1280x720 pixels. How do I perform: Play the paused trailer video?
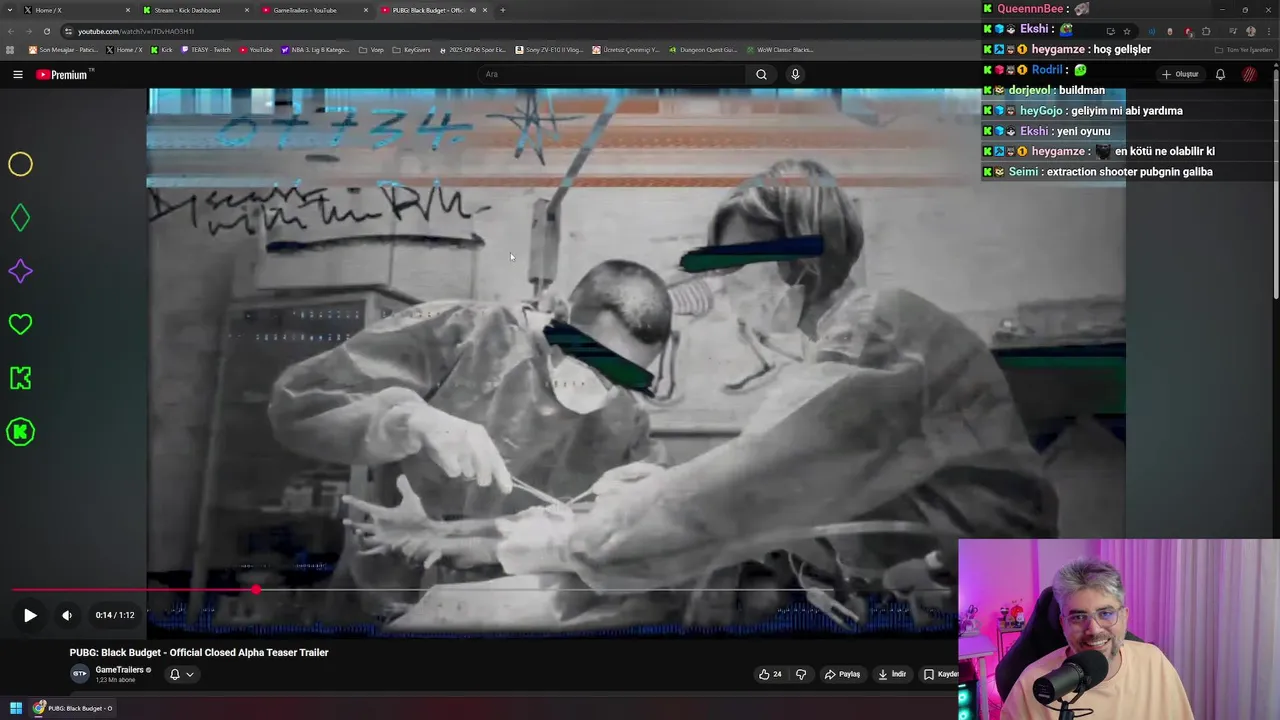[30, 615]
